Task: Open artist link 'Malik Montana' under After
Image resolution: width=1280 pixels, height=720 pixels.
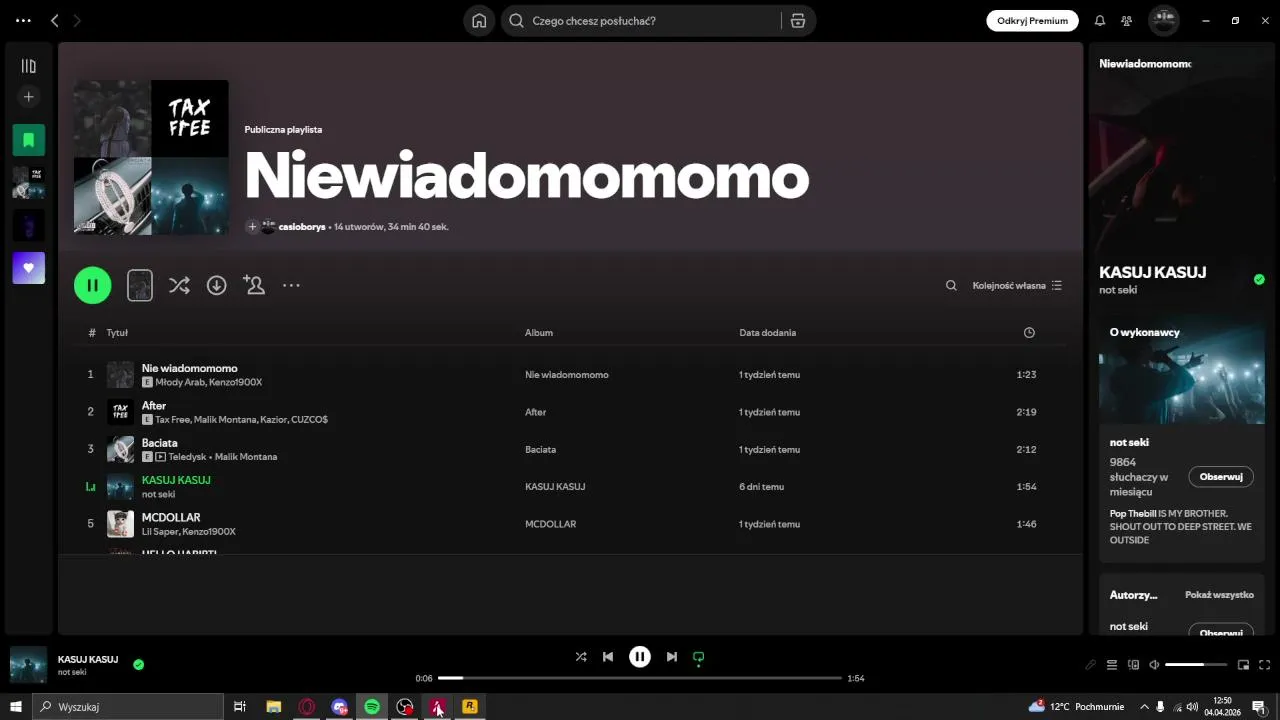Action: tap(225, 420)
